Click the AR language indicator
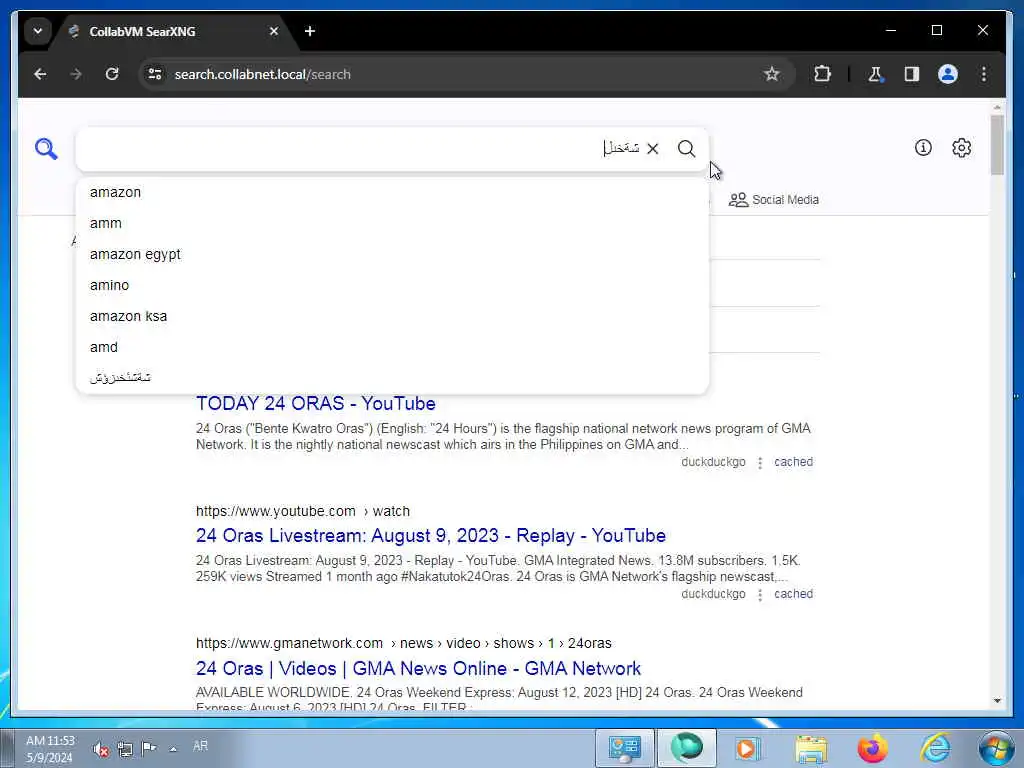Screen dimensions: 1024x768 (x=200, y=746)
